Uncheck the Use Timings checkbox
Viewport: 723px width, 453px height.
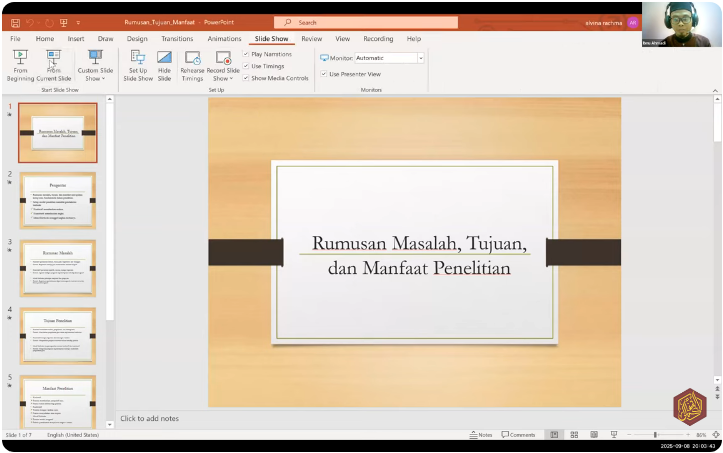pos(246,66)
